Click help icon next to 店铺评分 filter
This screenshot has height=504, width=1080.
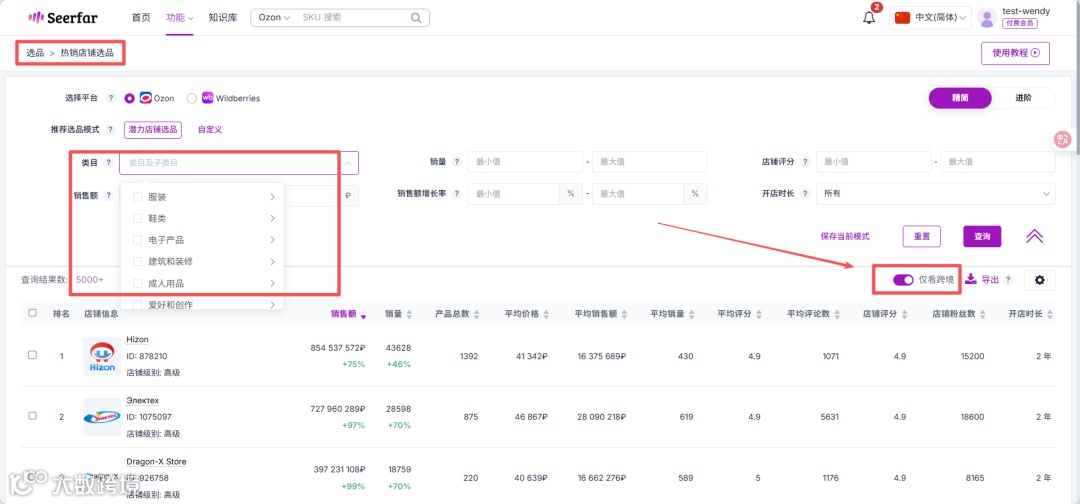[804, 162]
